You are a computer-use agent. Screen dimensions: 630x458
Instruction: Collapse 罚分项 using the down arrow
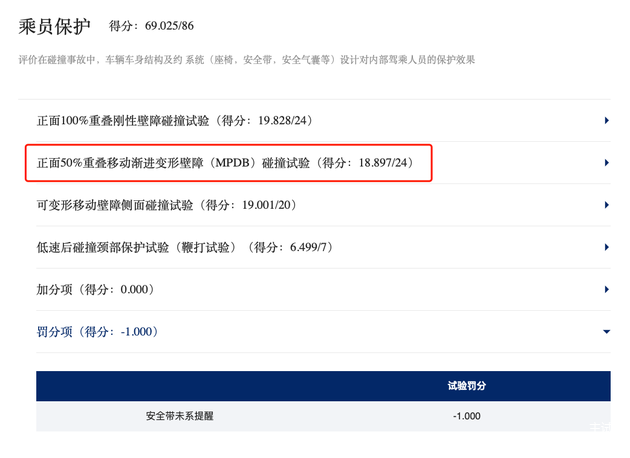point(607,332)
